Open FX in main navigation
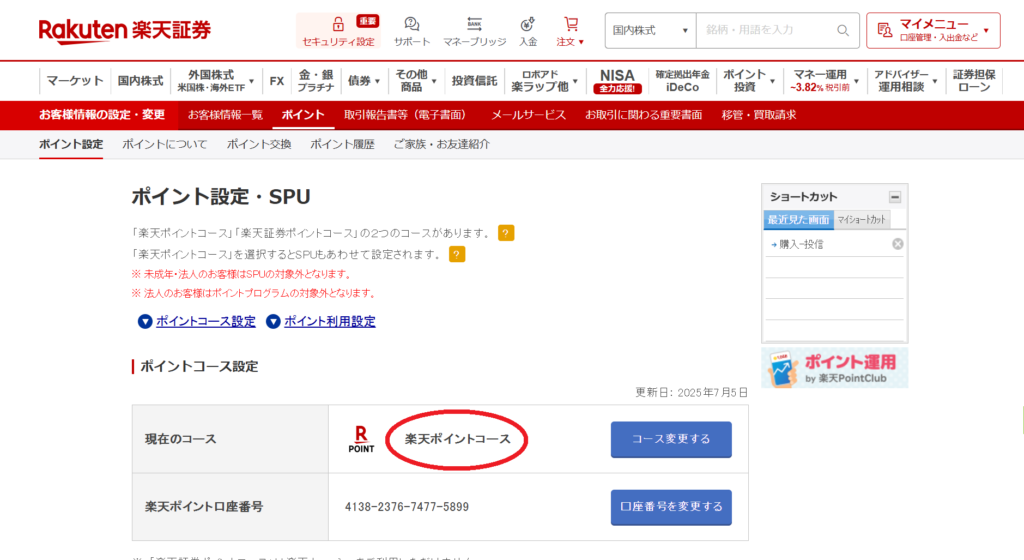The height and width of the screenshot is (560, 1024). tap(276, 81)
